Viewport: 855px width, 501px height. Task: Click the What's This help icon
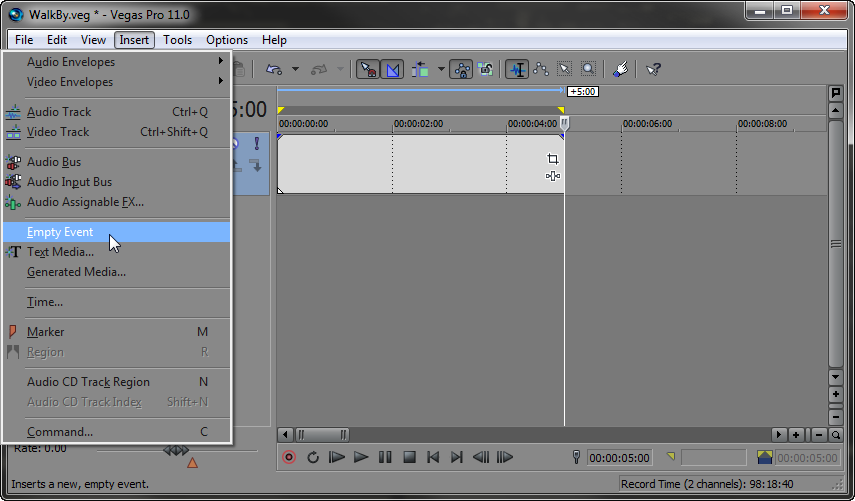(653, 69)
